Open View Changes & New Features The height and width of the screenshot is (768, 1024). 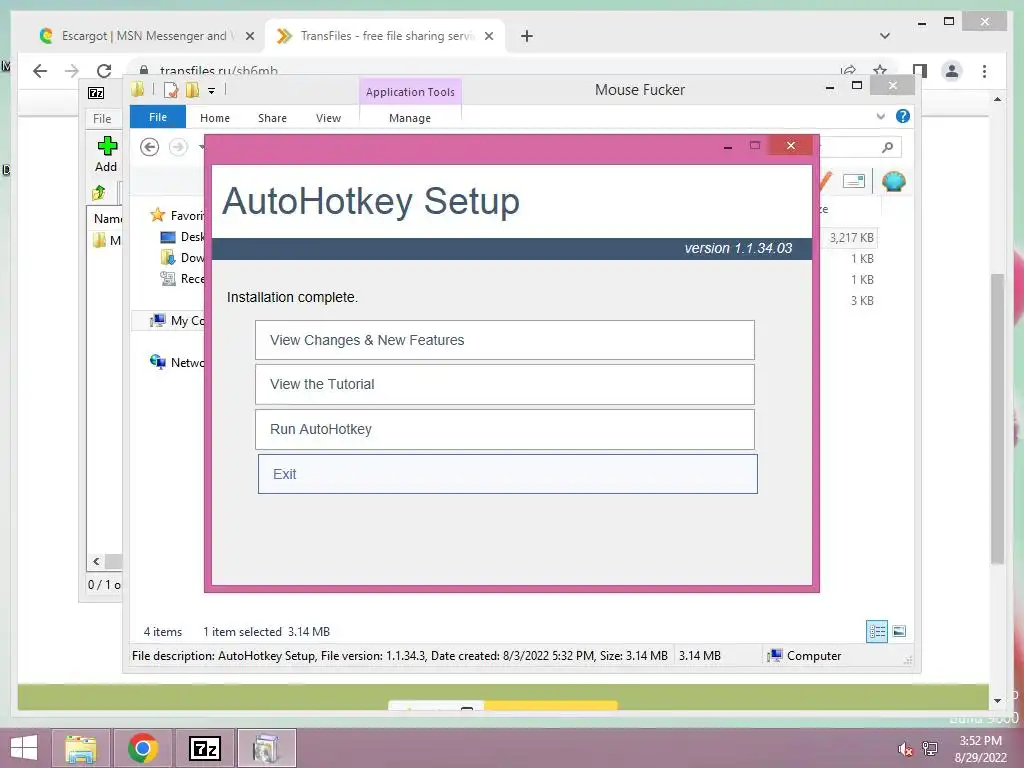(x=504, y=340)
